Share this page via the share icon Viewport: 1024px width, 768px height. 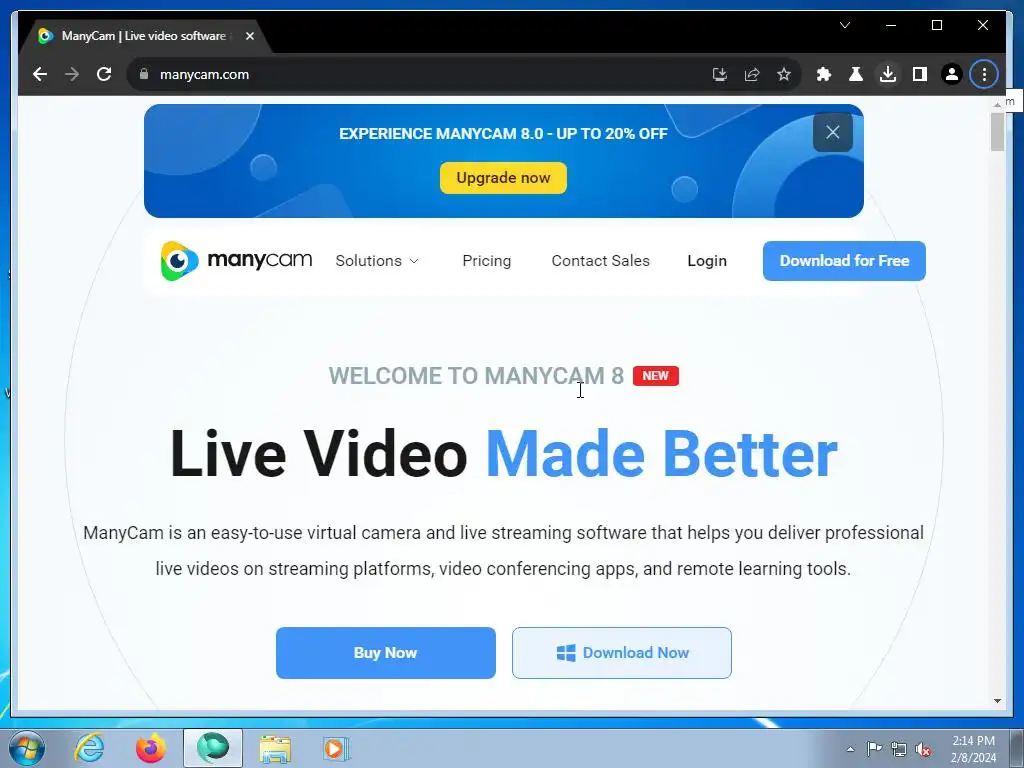tap(752, 74)
